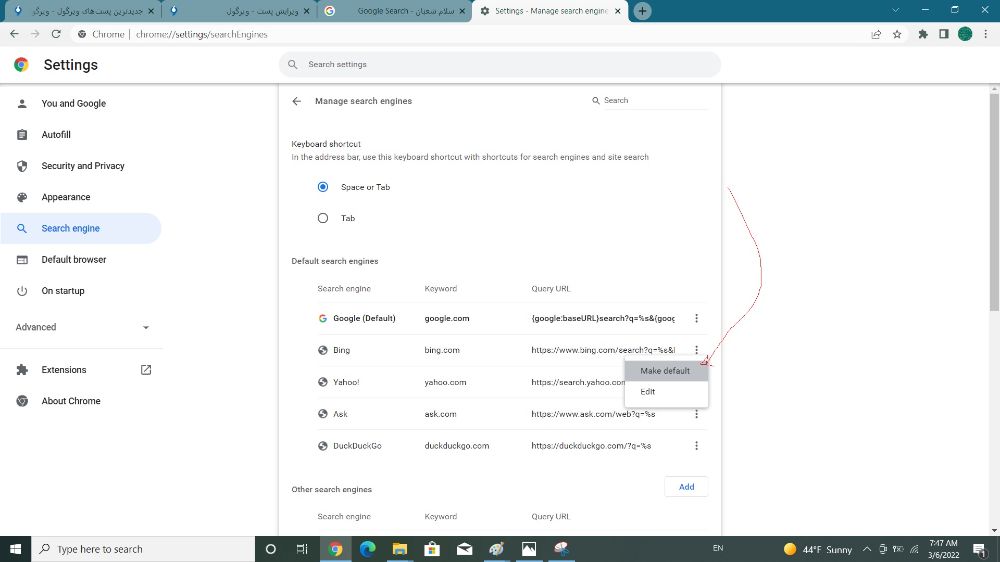Viewport: 1000px width, 562px height.
Task: Click the EN language indicator
Action: tap(717, 548)
